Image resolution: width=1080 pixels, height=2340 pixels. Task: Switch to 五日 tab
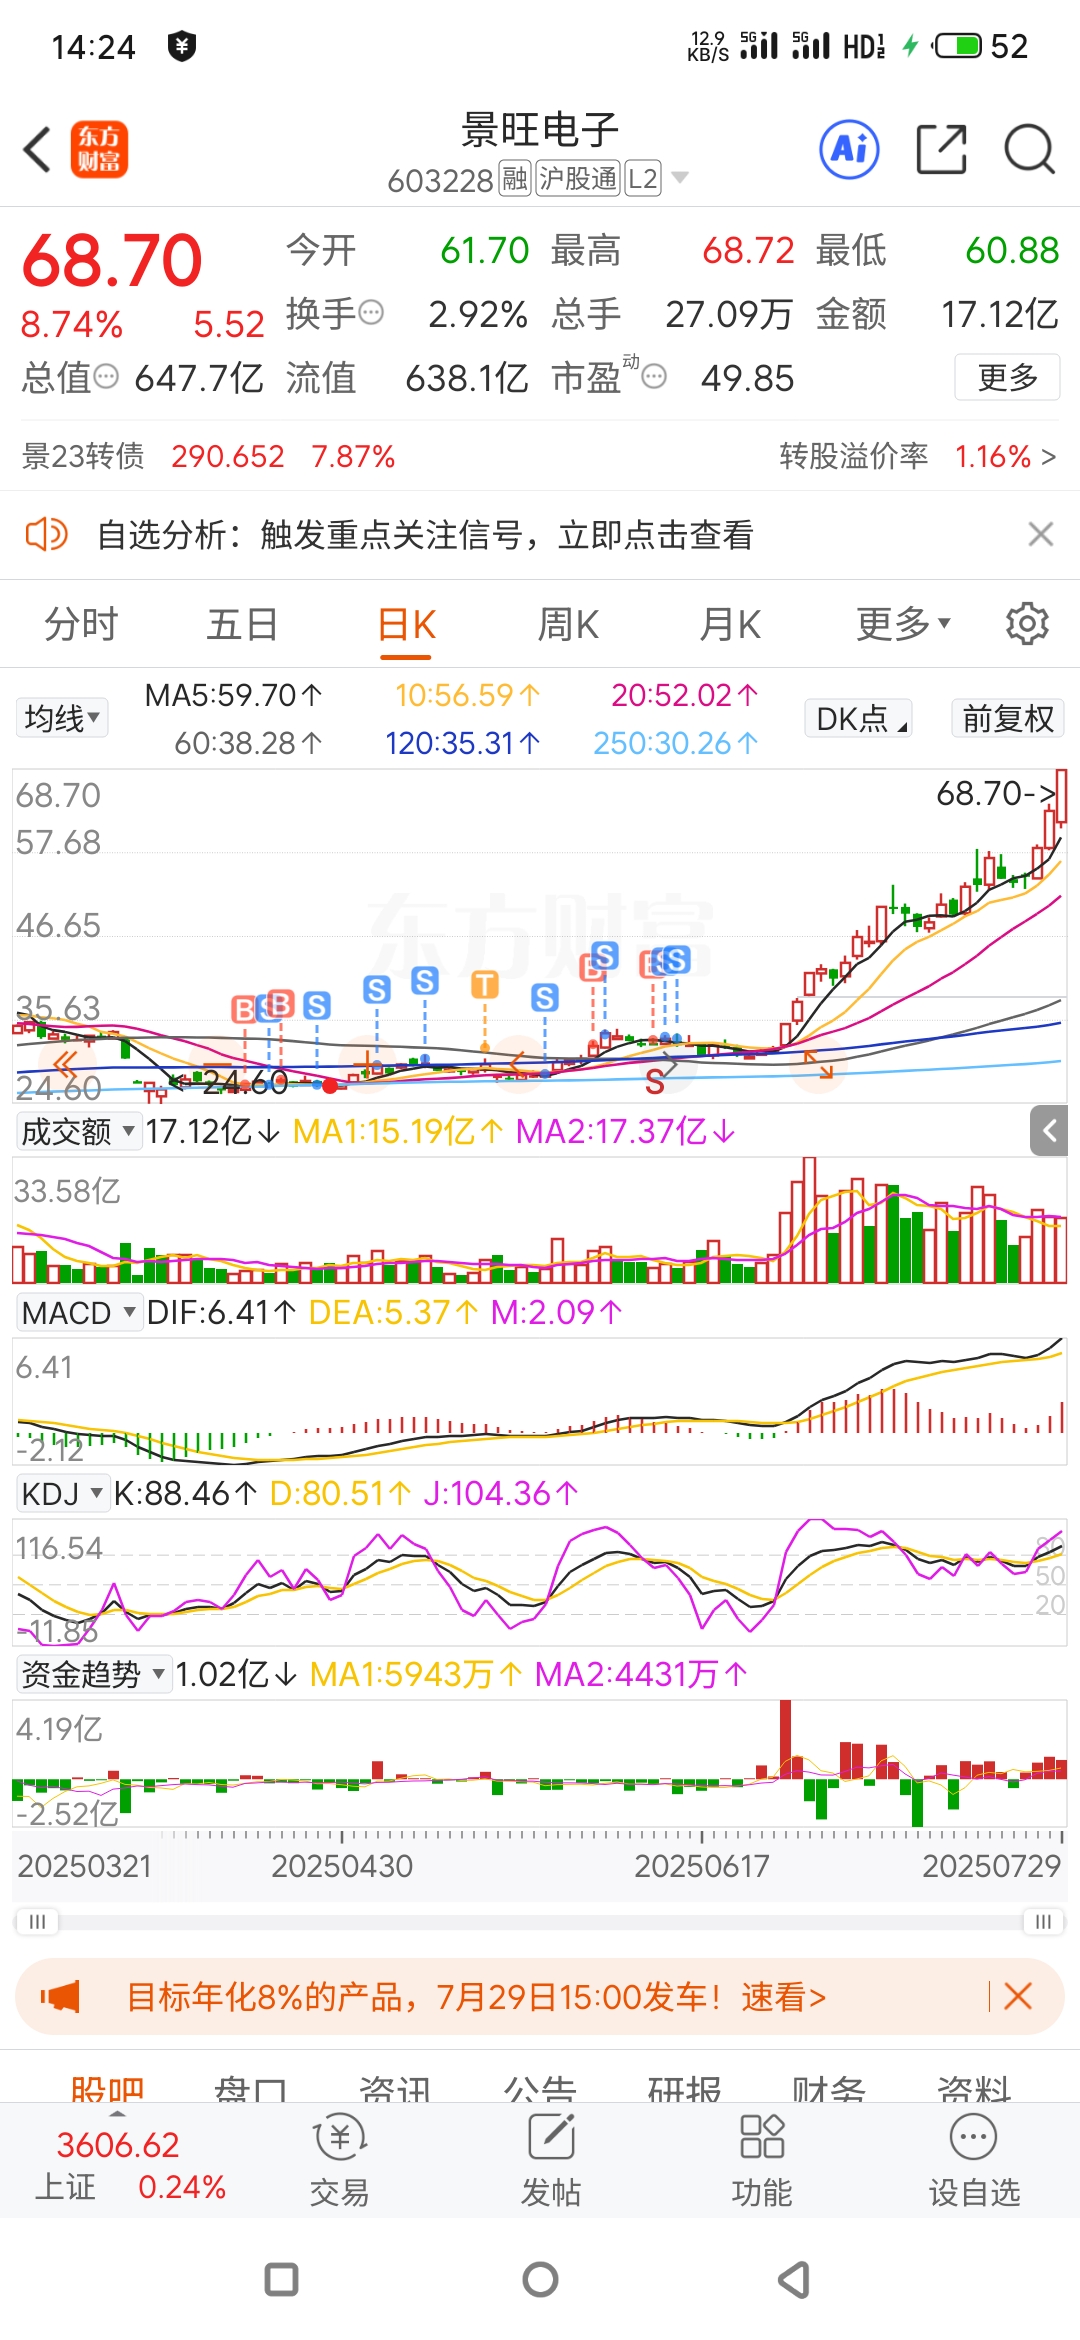[242, 624]
